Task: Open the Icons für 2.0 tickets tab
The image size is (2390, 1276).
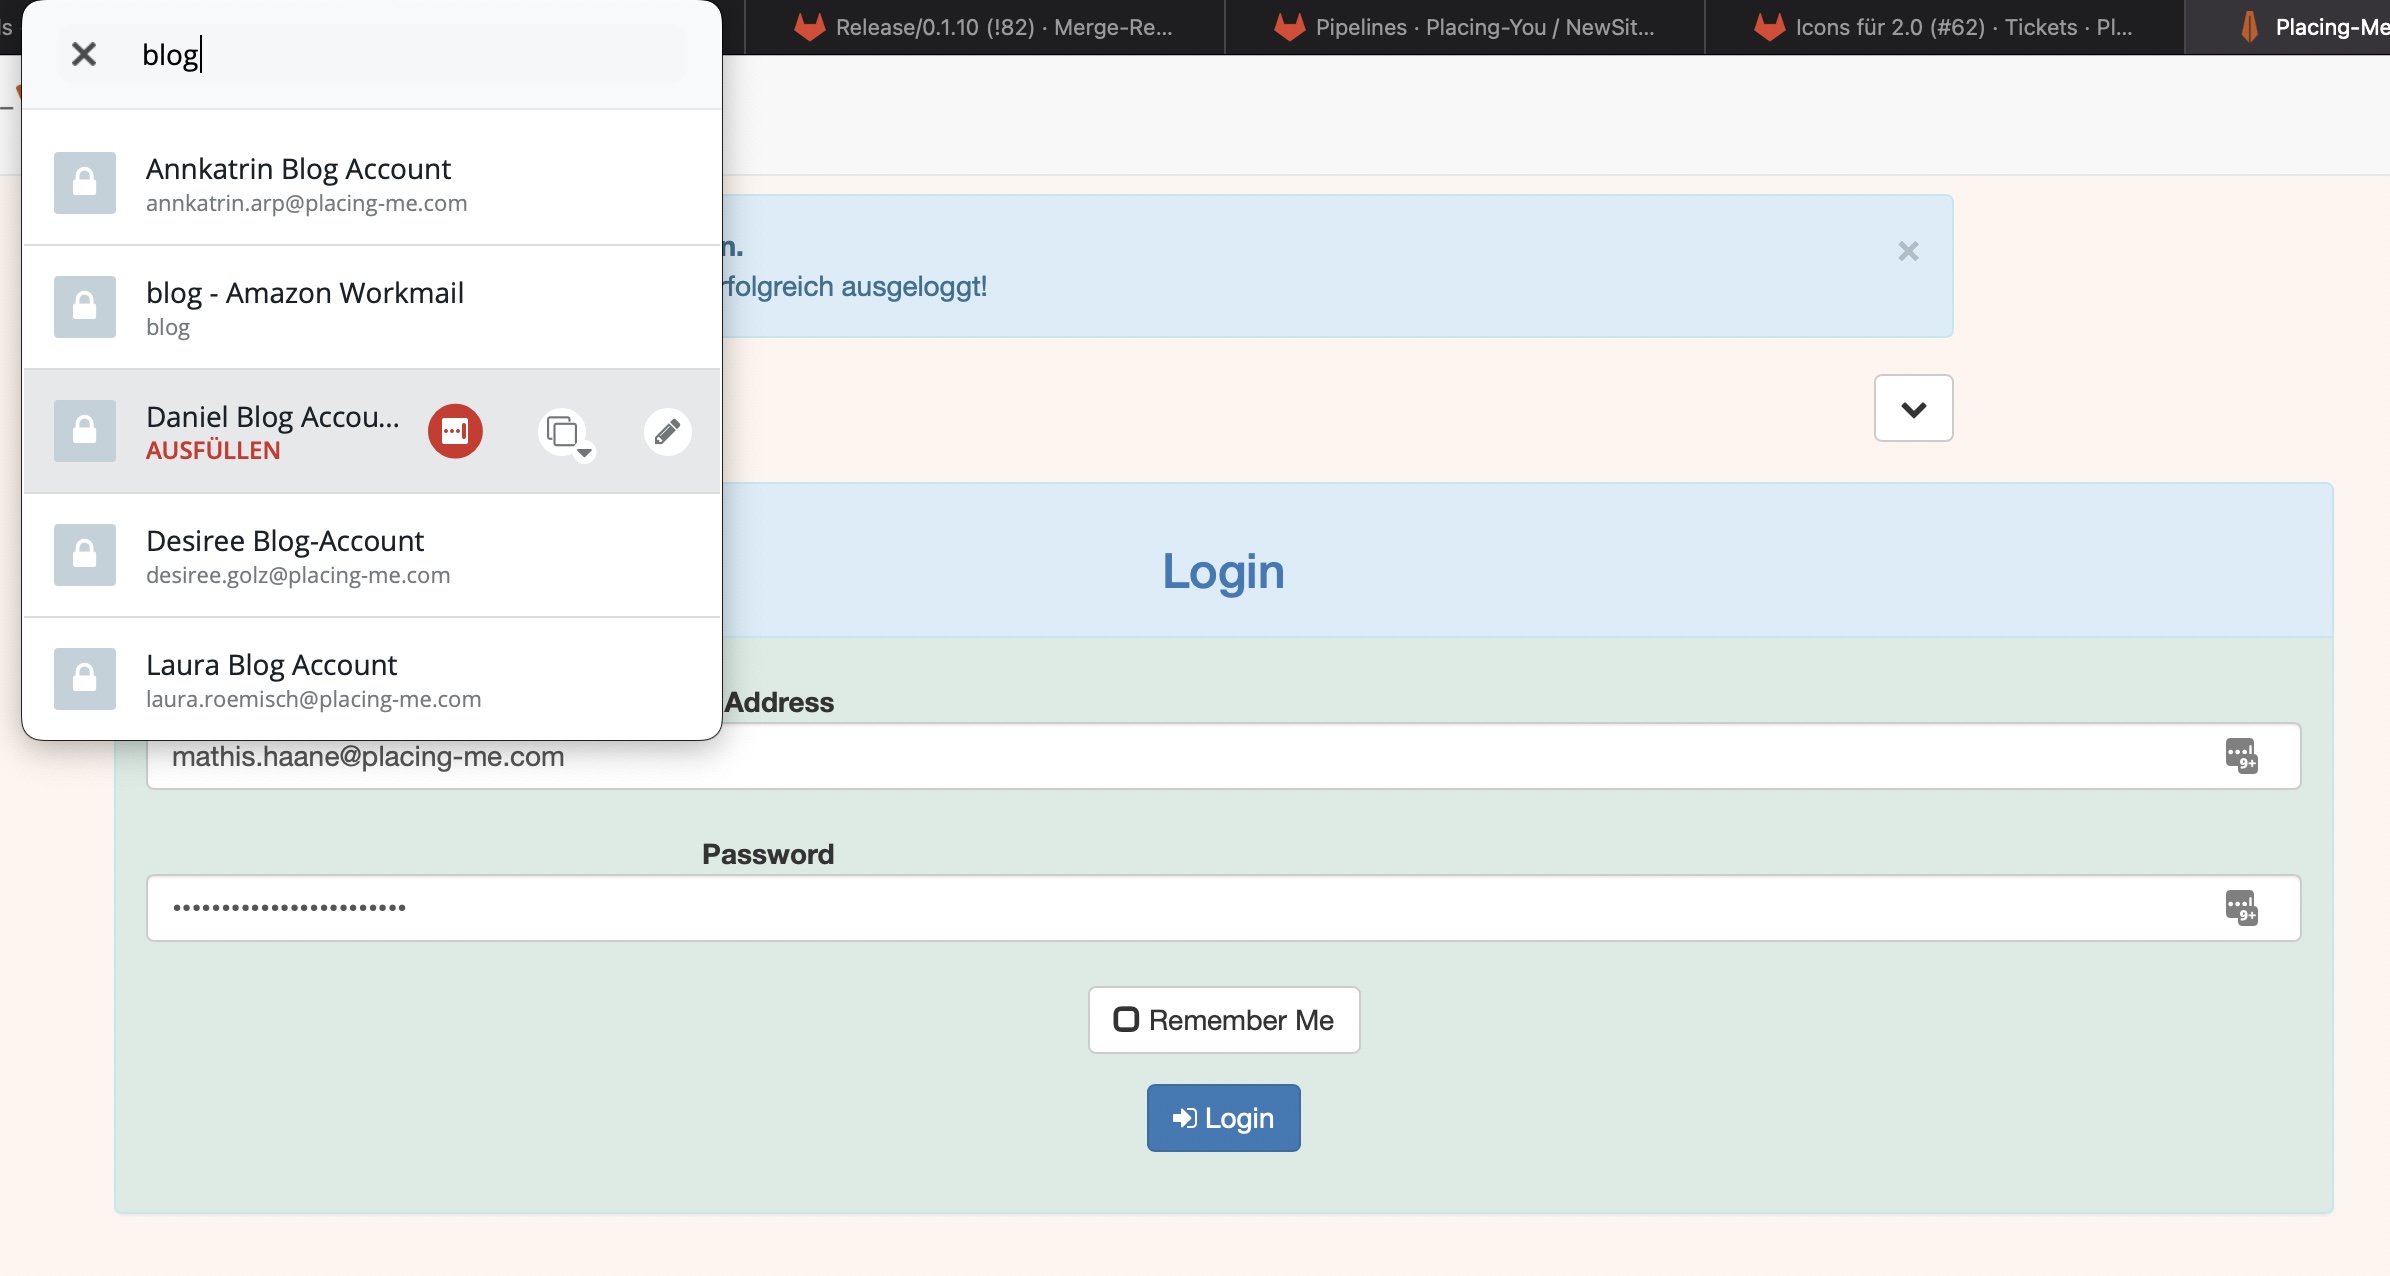Action: (1944, 27)
